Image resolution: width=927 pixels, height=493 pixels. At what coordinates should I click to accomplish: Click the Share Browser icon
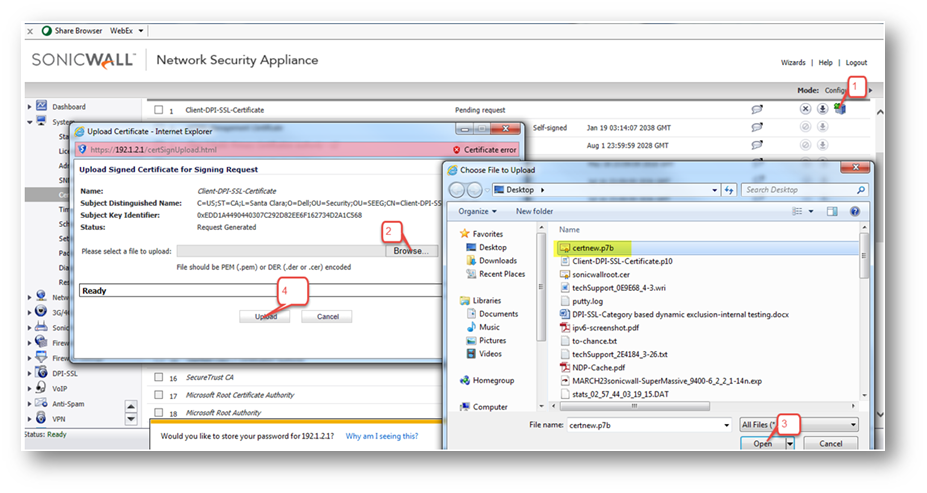[x=46, y=31]
